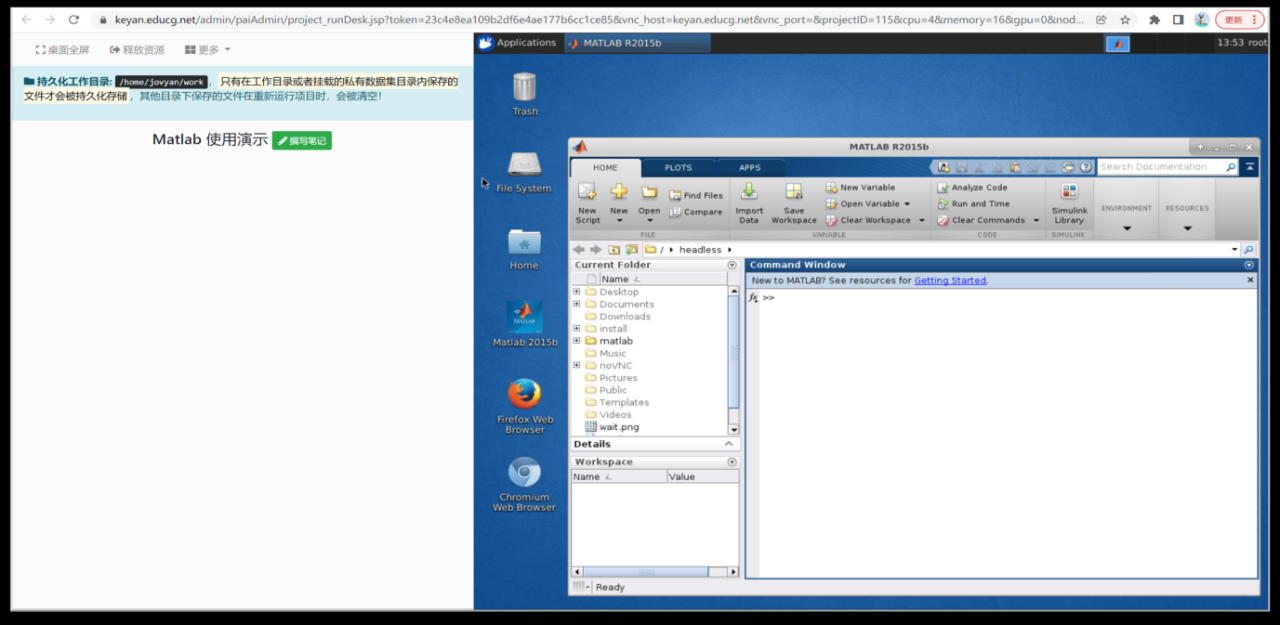Click the MATLAB help question mark icon

(x=1086, y=167)
